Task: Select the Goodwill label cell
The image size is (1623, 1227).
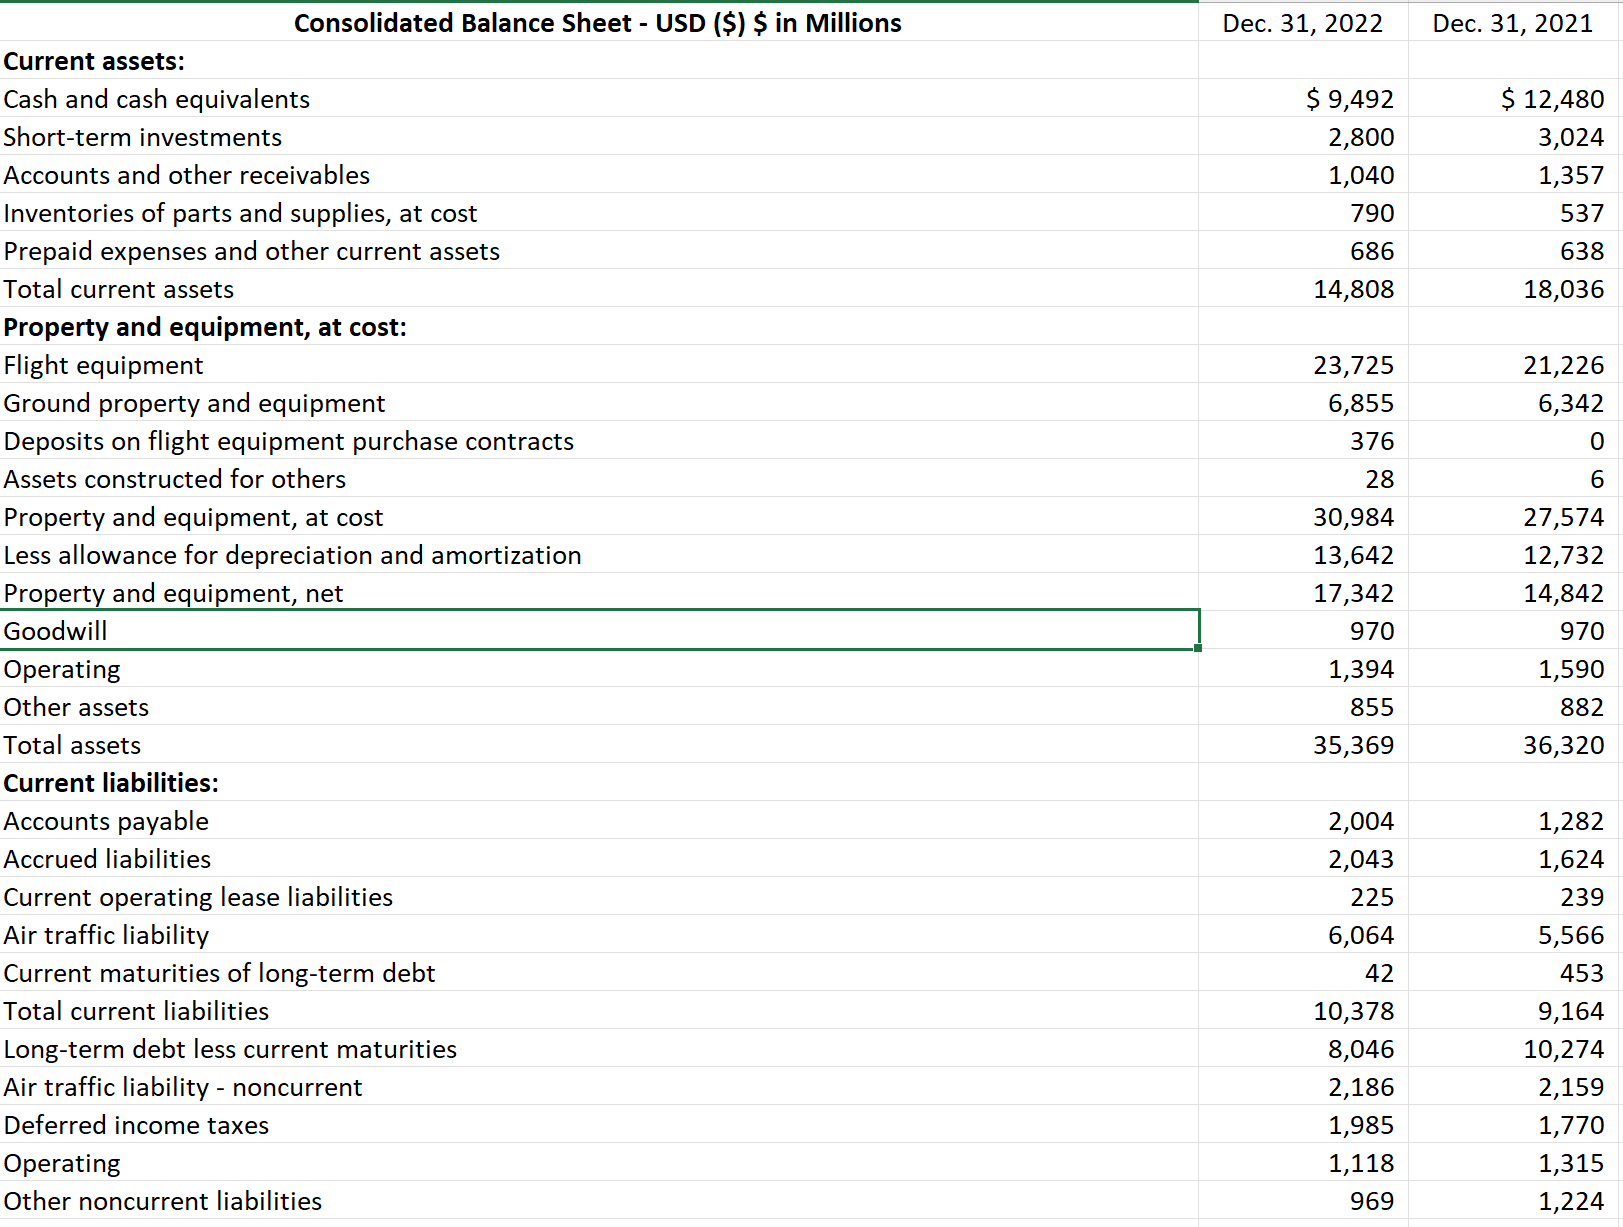Action: click(x=599, y=630)
